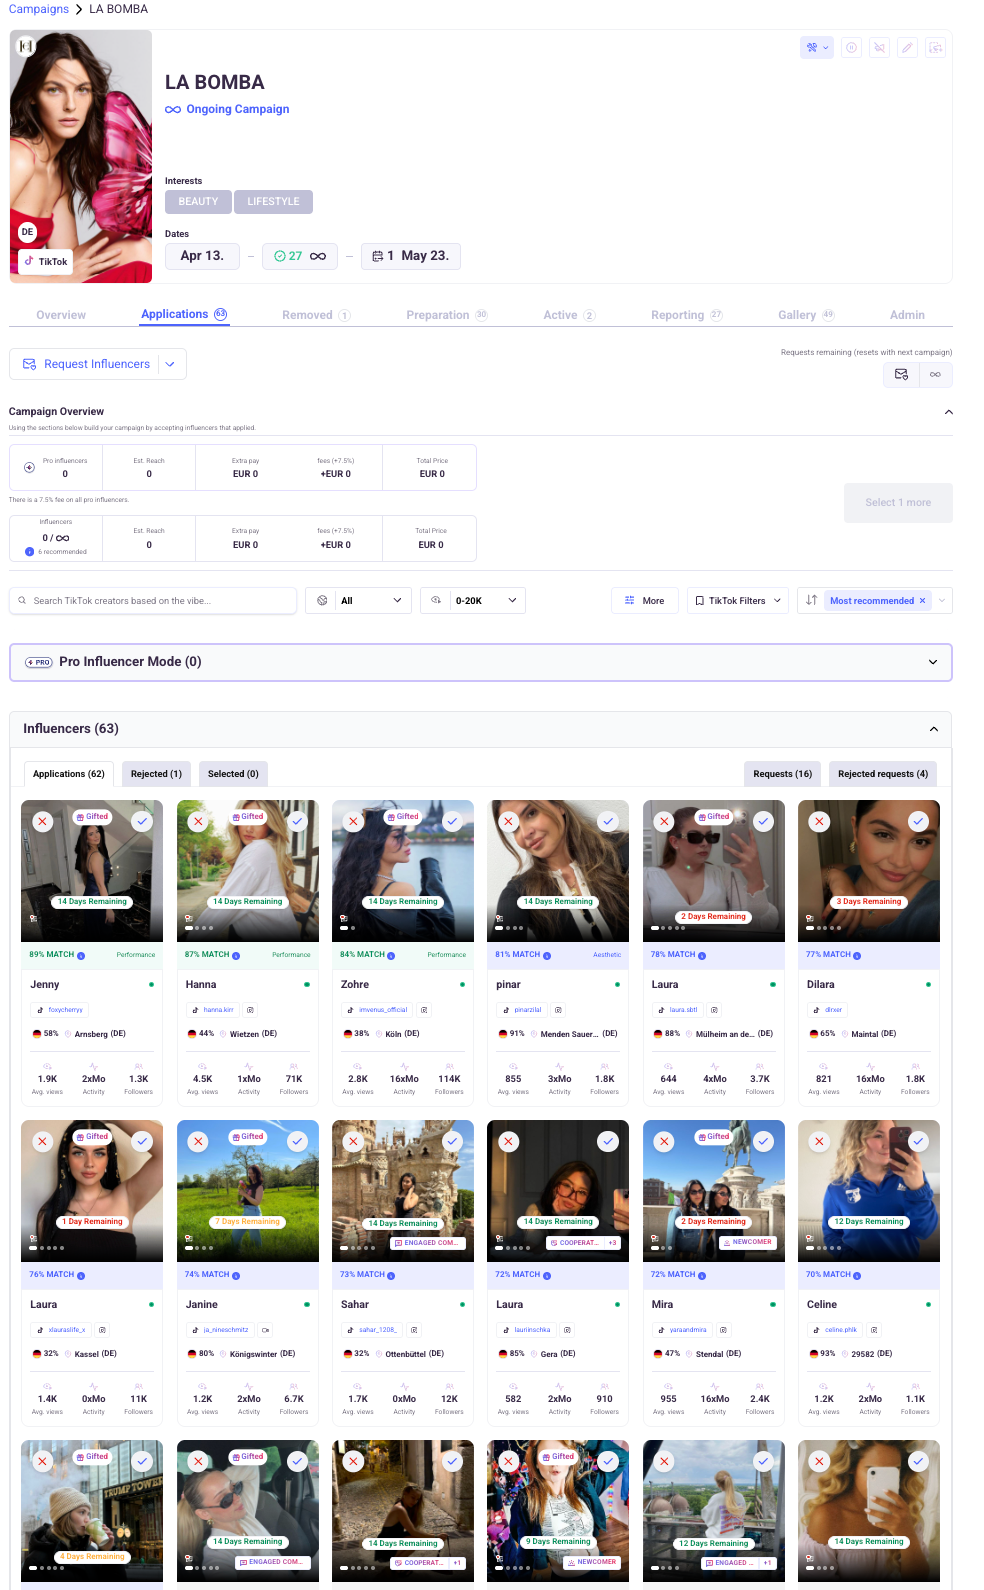Screen dimensions: 984x1590
Task: Reject Sahar's application with the X icon
Action: pos(353,1141)
